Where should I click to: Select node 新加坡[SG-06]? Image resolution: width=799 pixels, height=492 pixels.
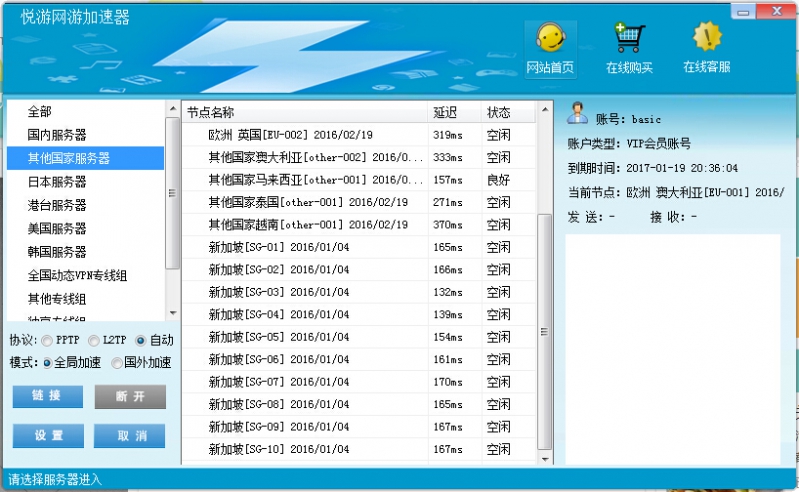tap(359, 359)
